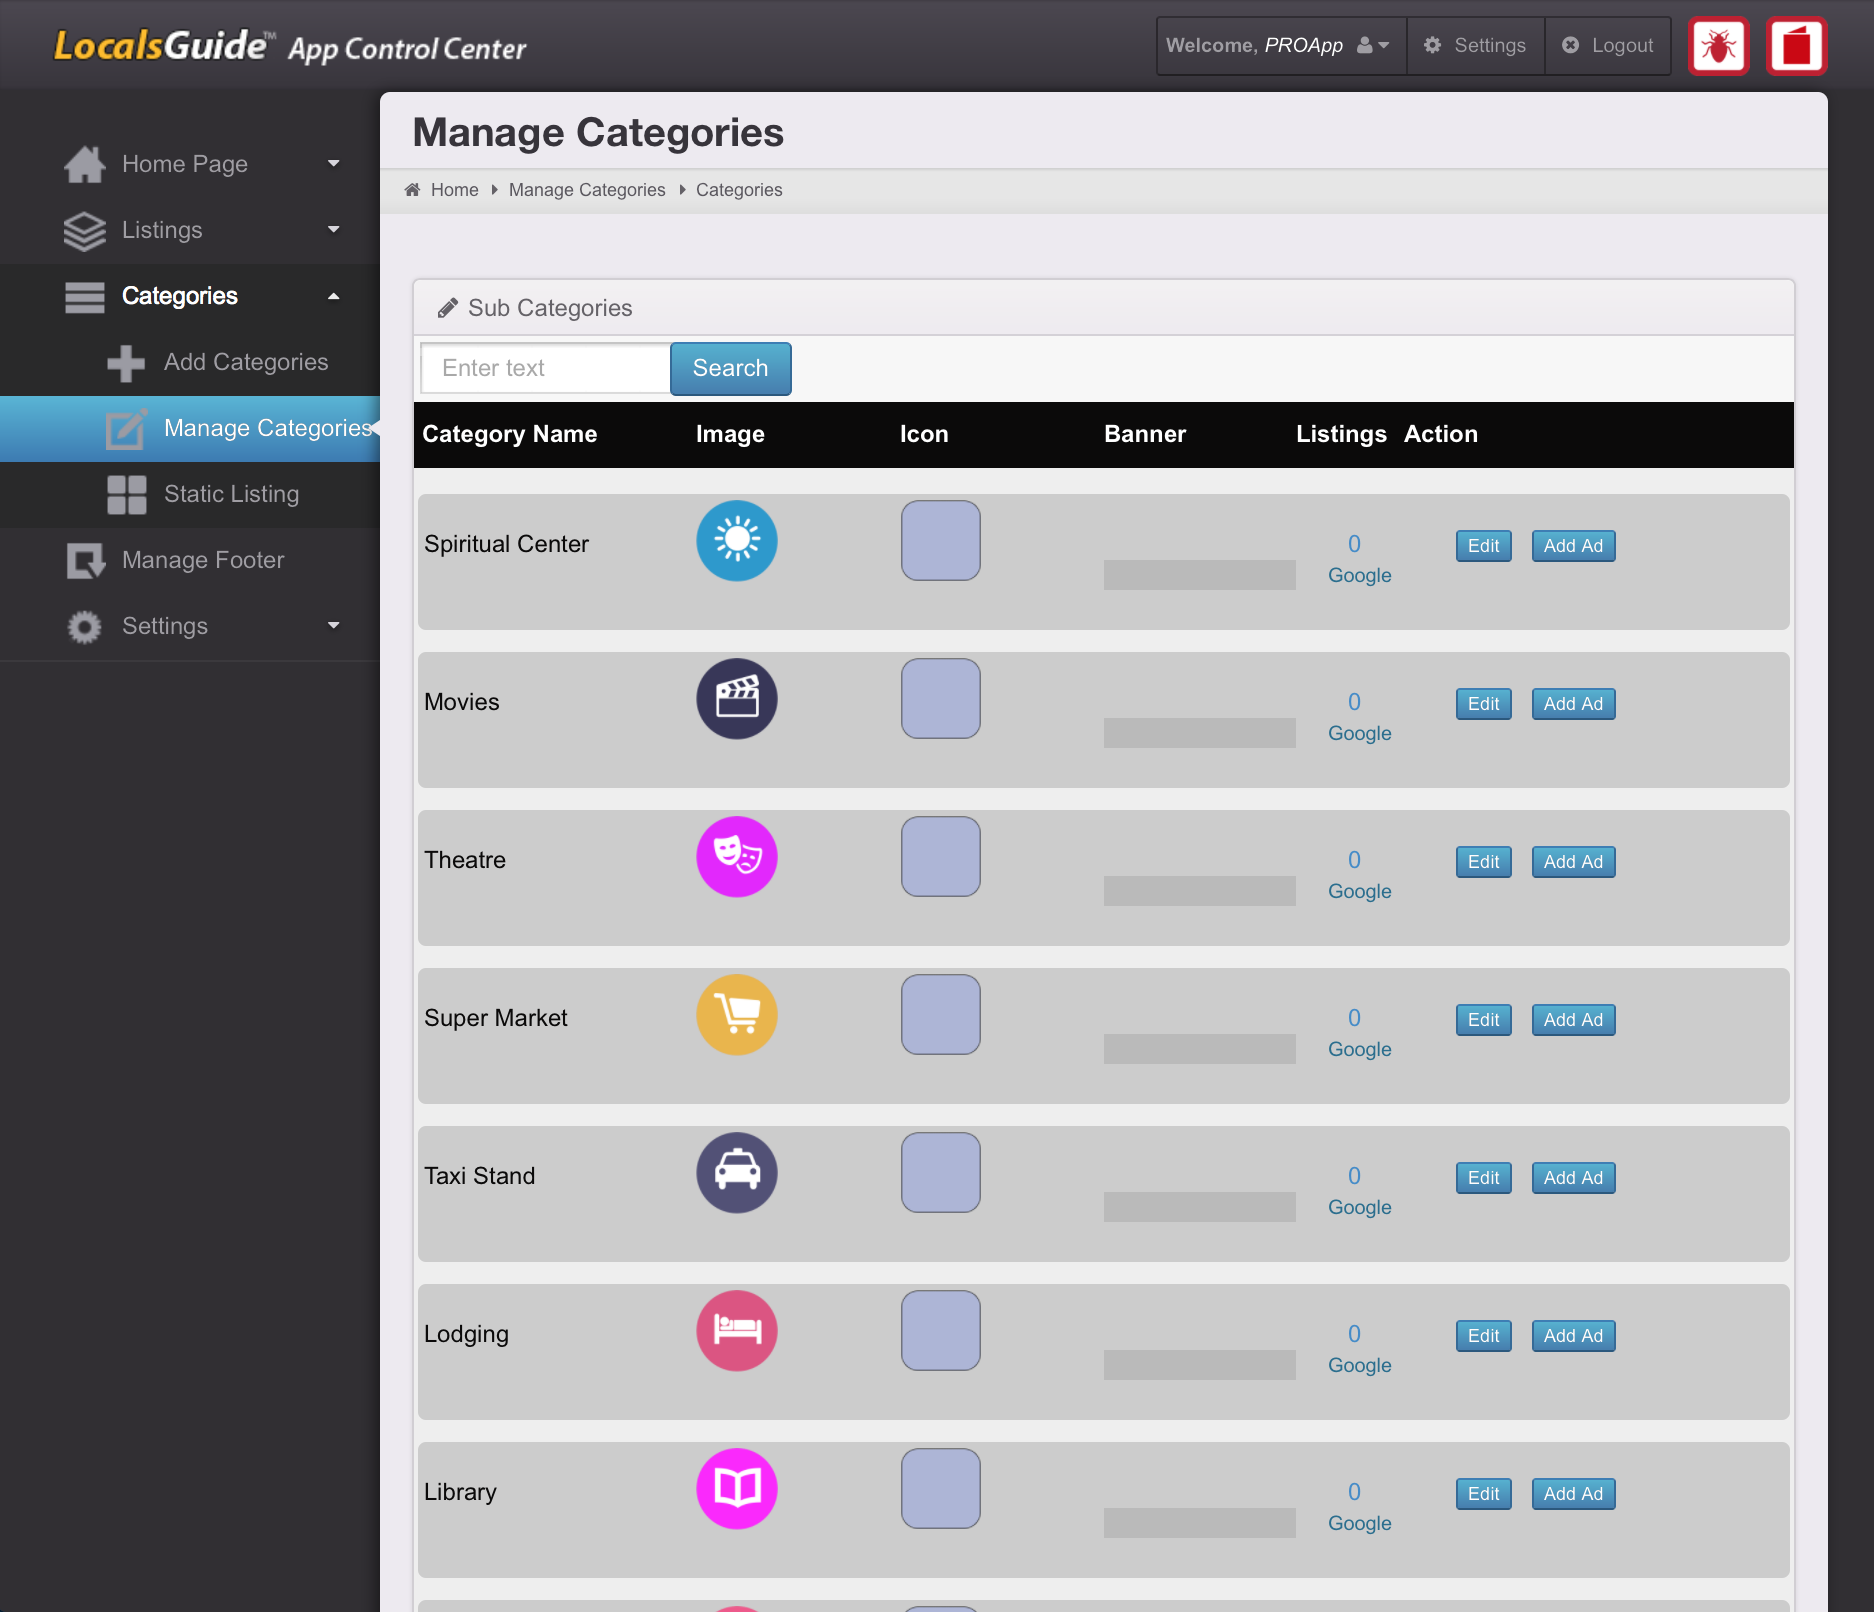Click the Spiritual Center icon placeholder
This screenshot has height=1612, width=1874.
coord(941,541)
